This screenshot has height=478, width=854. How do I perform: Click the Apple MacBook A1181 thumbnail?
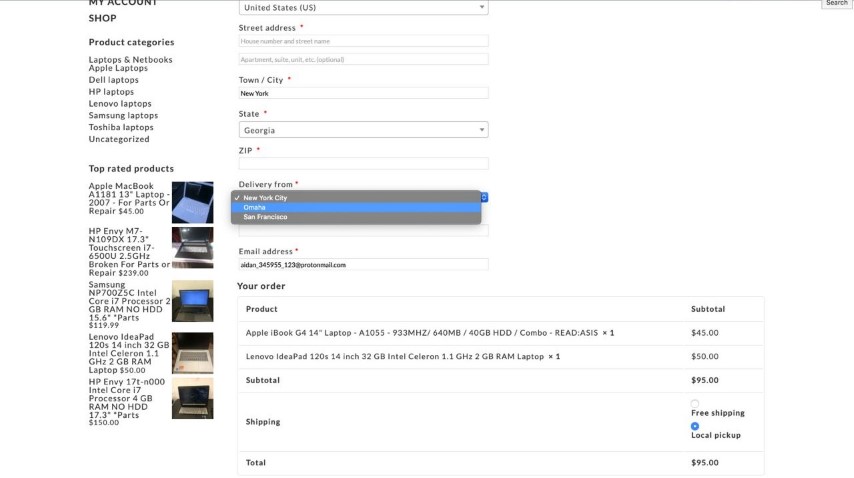click(193, 203)
